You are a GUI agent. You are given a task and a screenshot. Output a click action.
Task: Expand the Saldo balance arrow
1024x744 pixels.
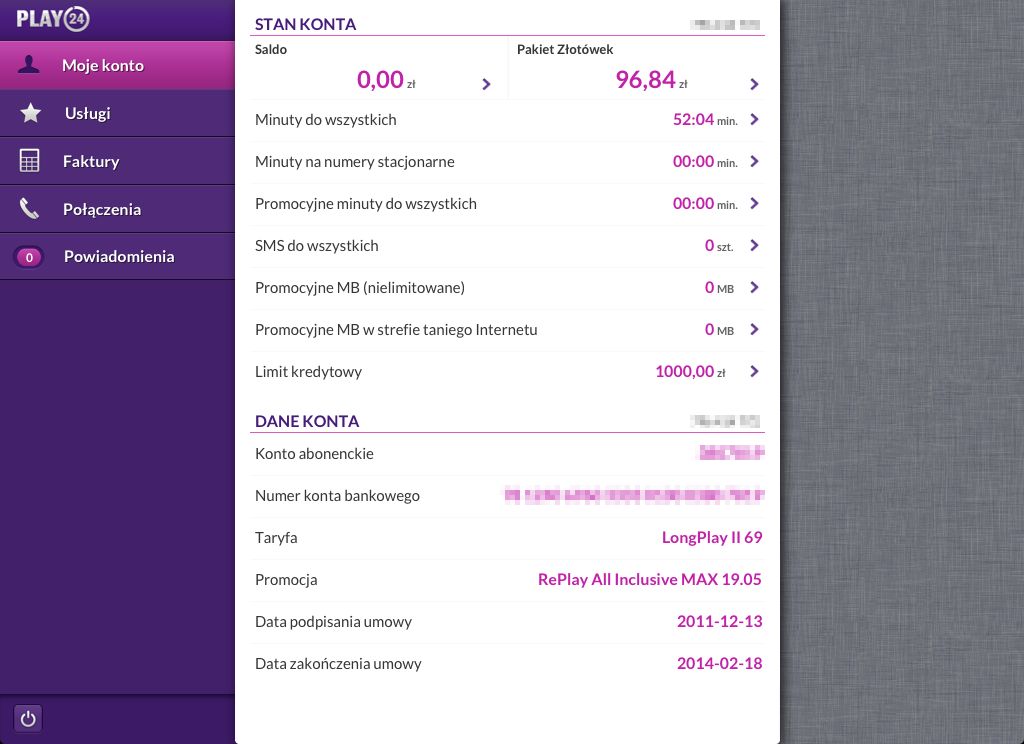pos(486,84)
